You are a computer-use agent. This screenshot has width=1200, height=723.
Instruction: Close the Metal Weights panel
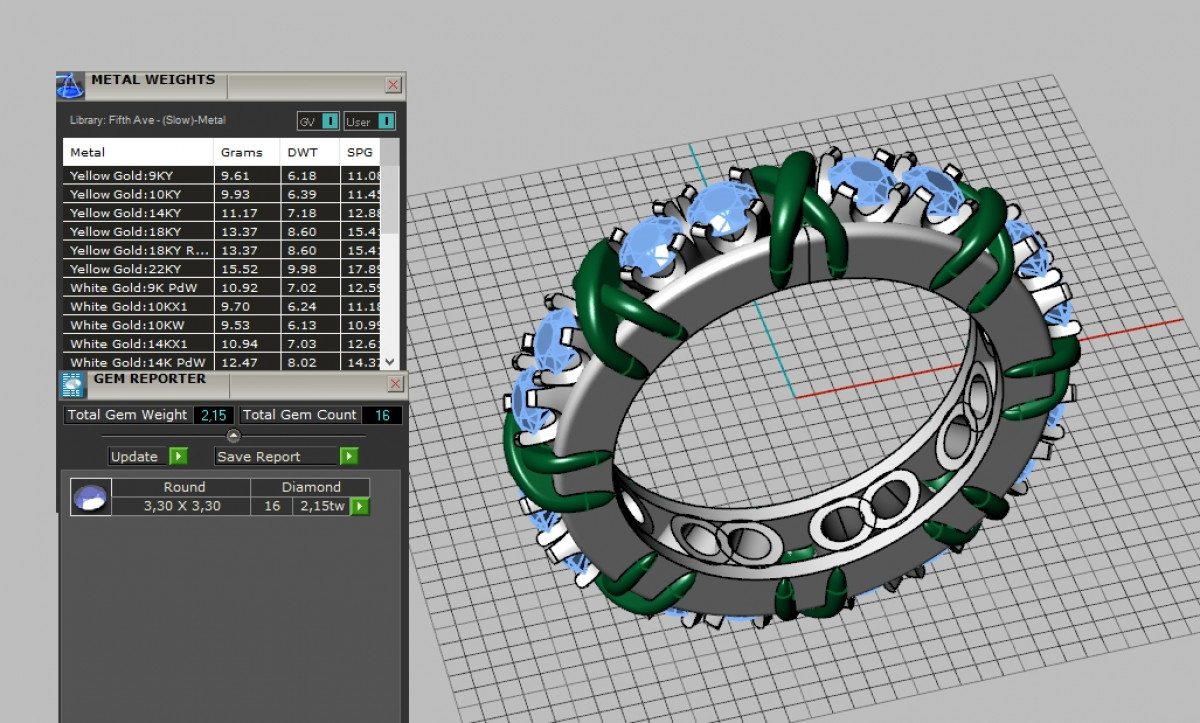pyautogui.click(x=394, y=86)
